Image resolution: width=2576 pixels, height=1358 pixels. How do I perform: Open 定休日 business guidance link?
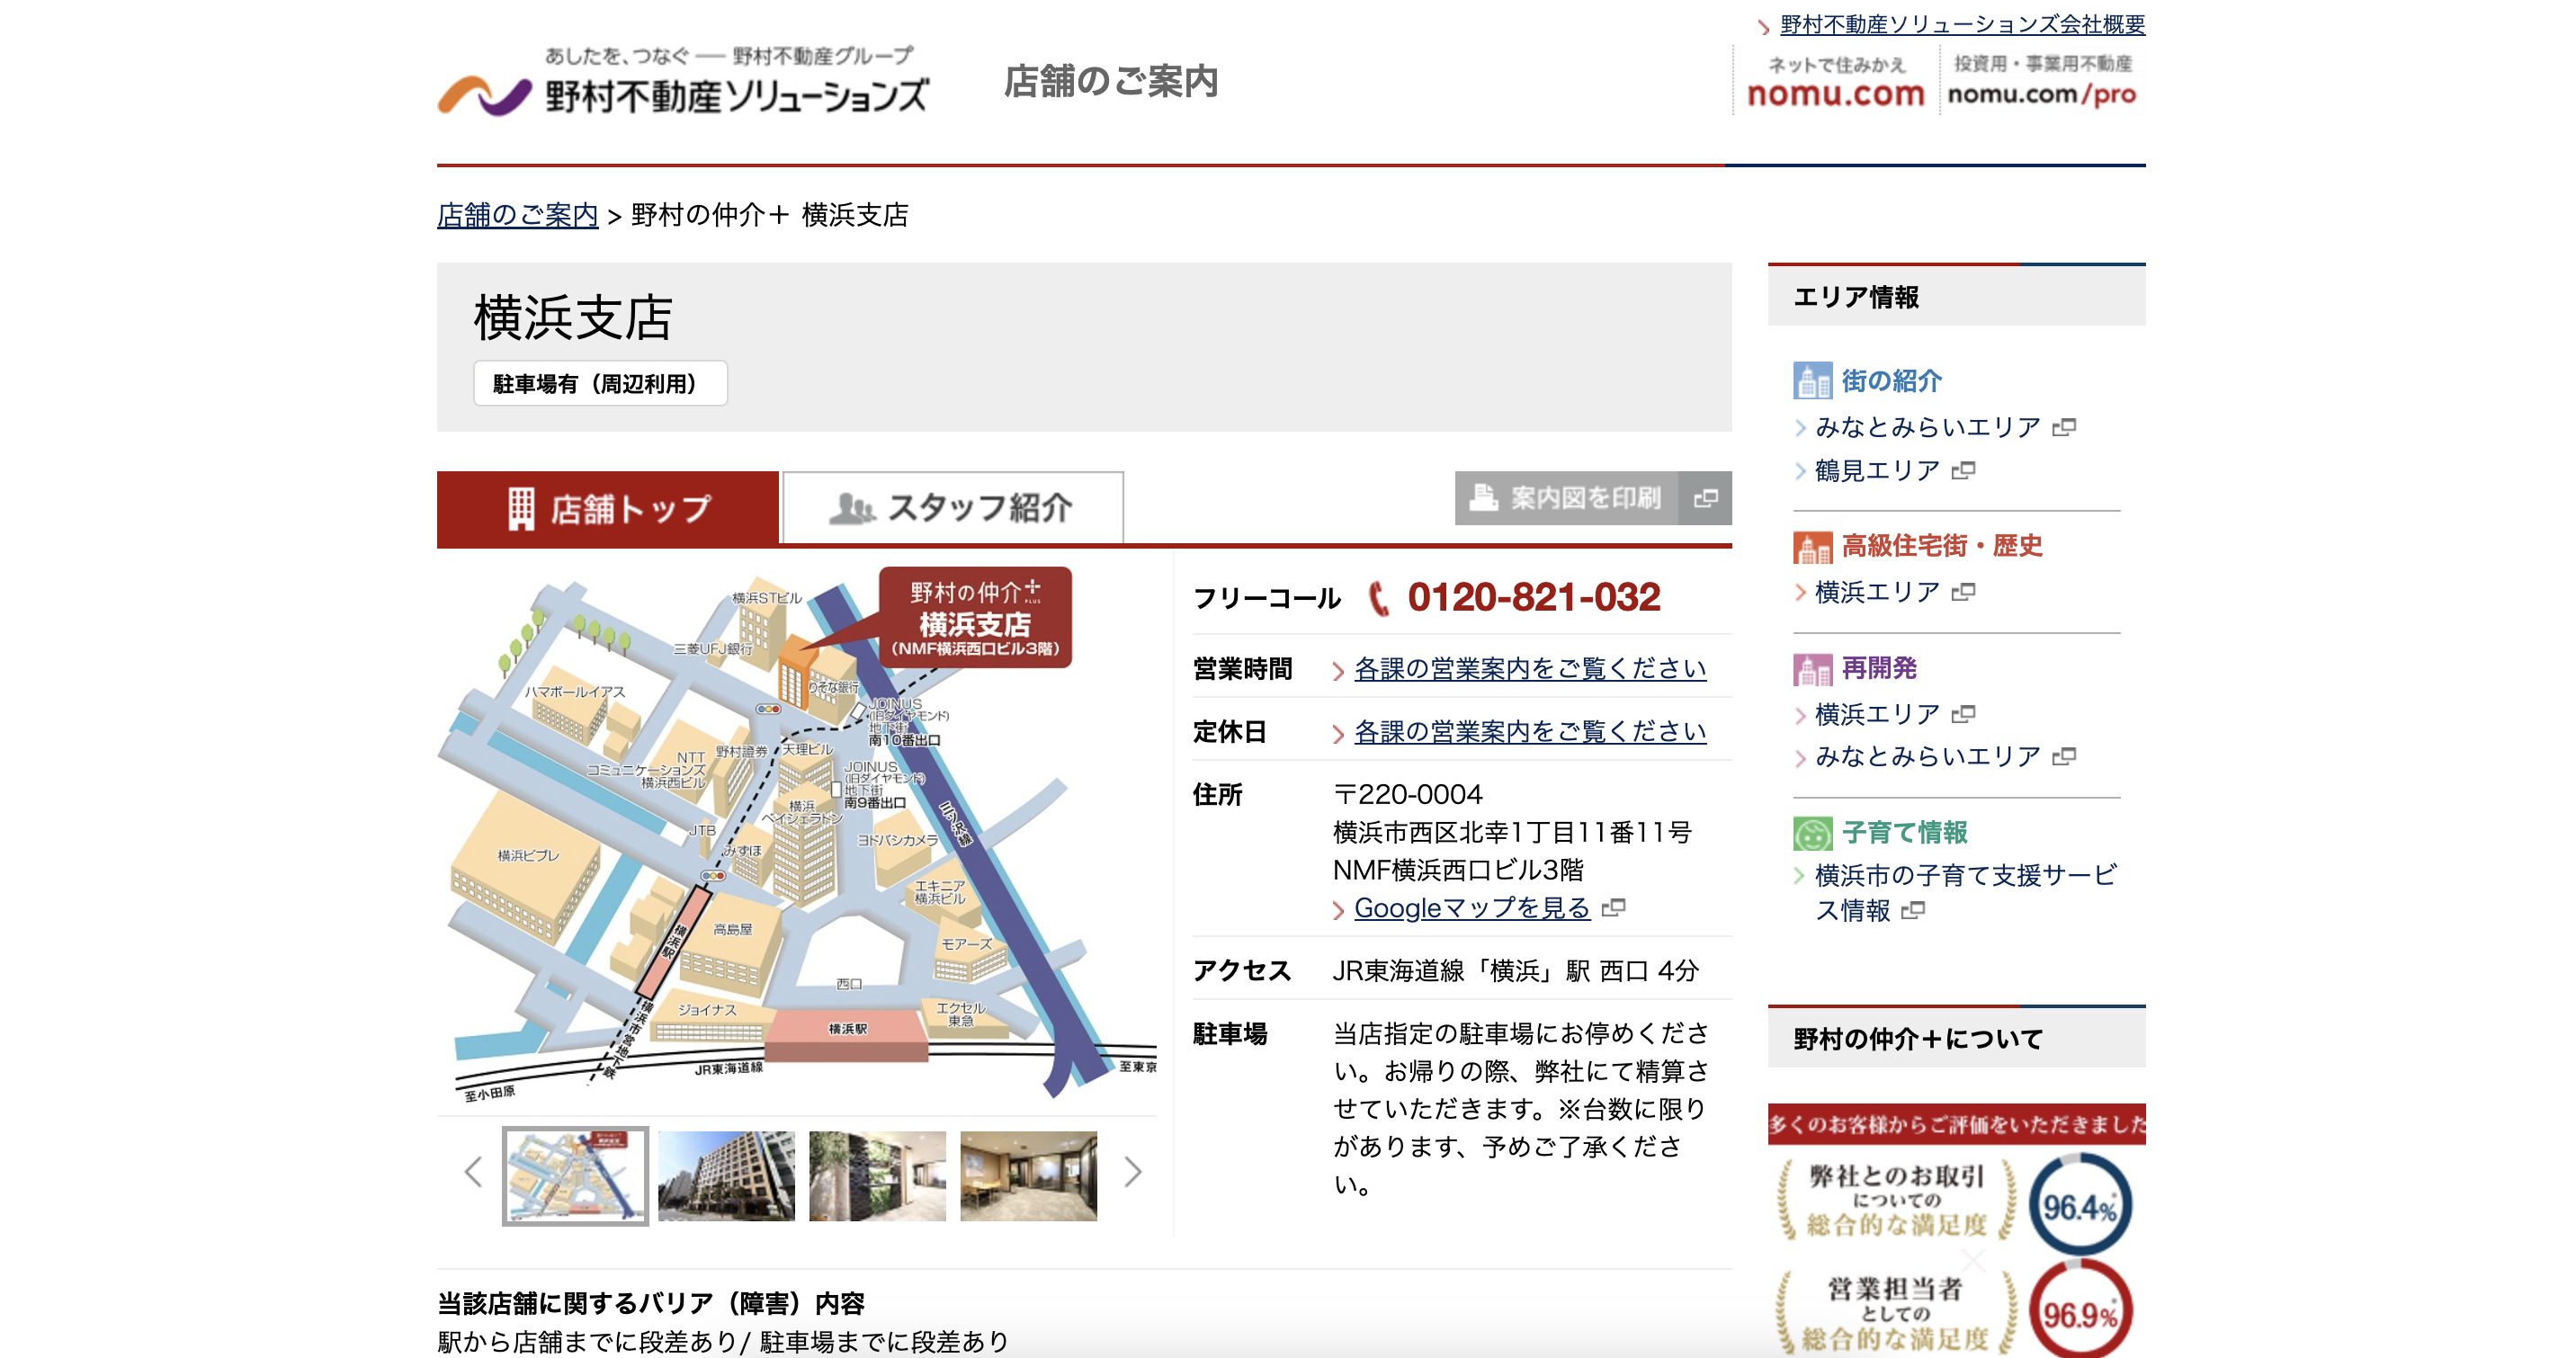tap(1530, 731)
